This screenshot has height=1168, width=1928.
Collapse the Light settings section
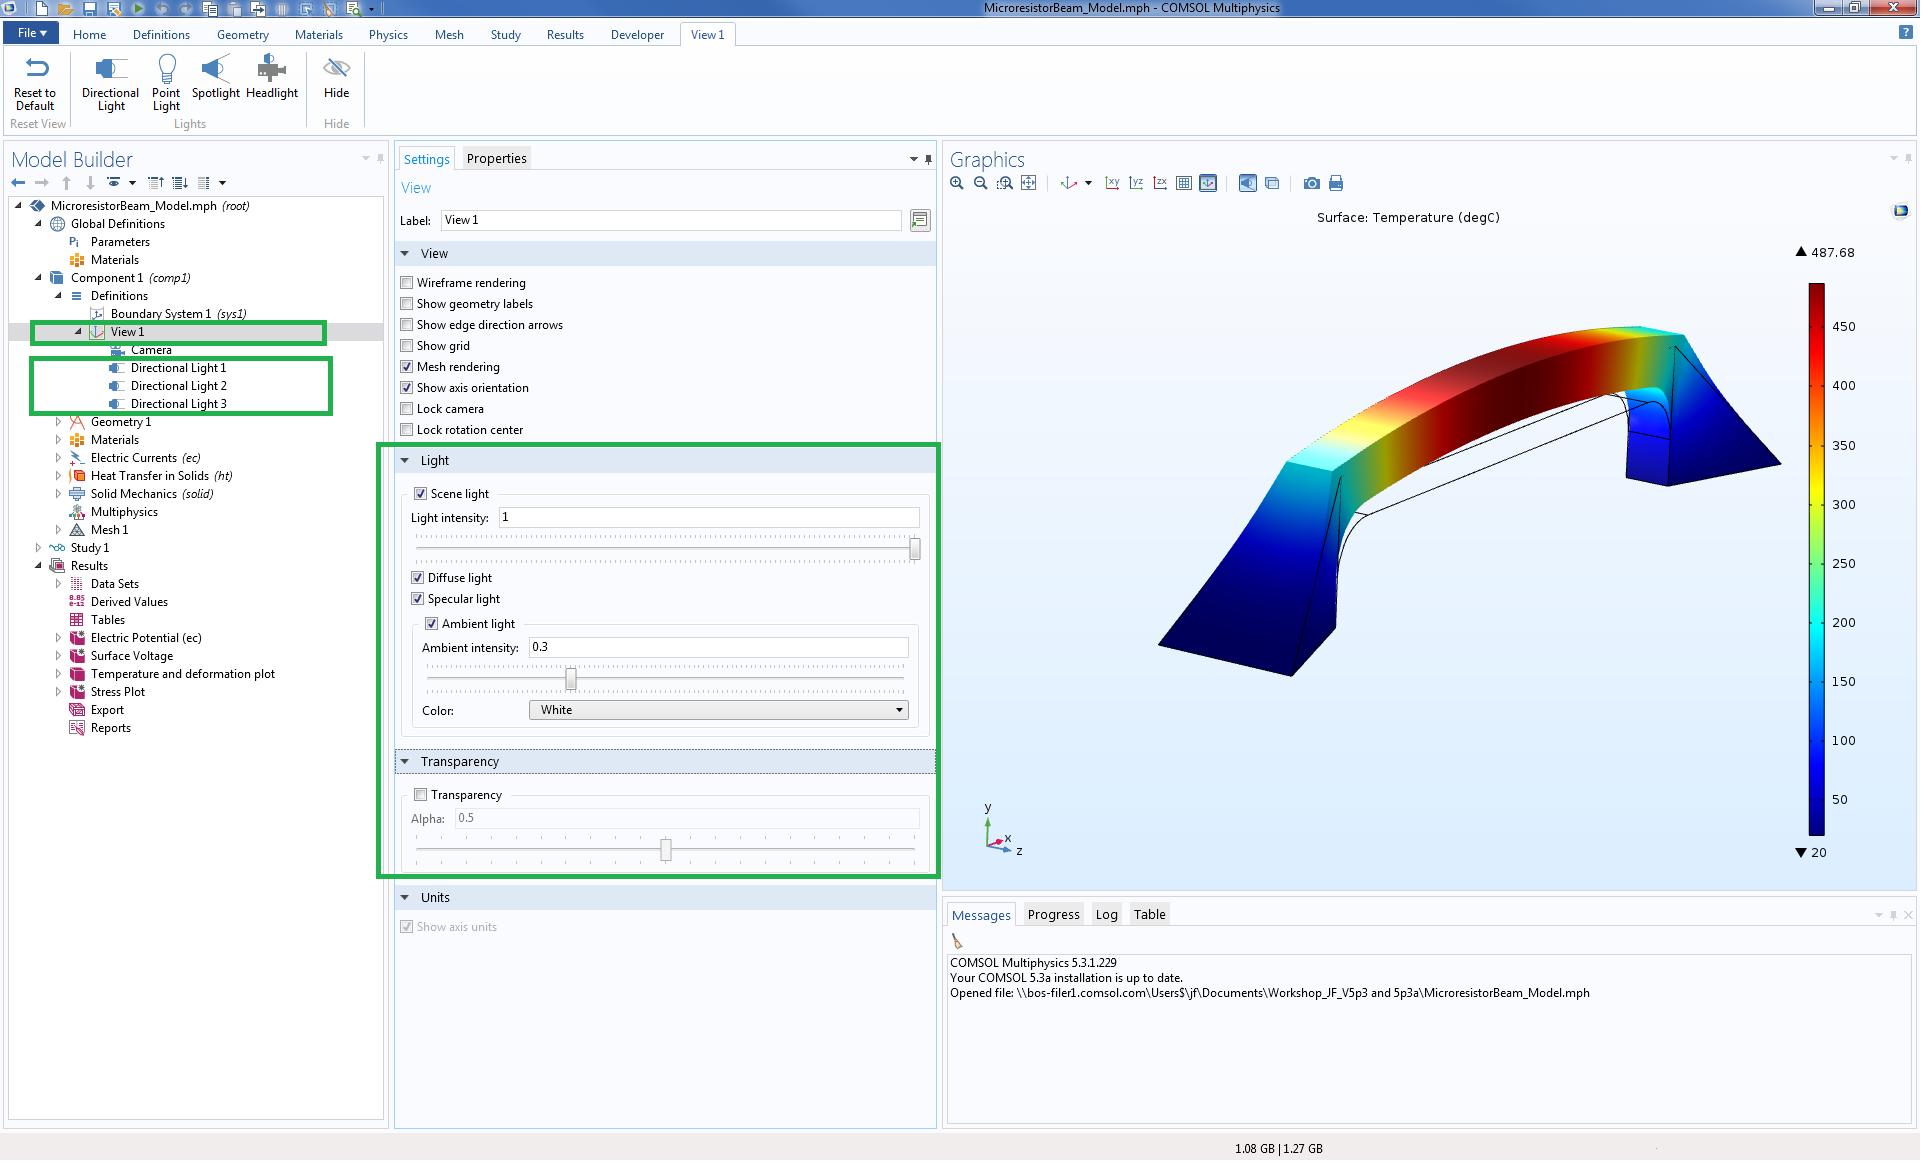405,461
